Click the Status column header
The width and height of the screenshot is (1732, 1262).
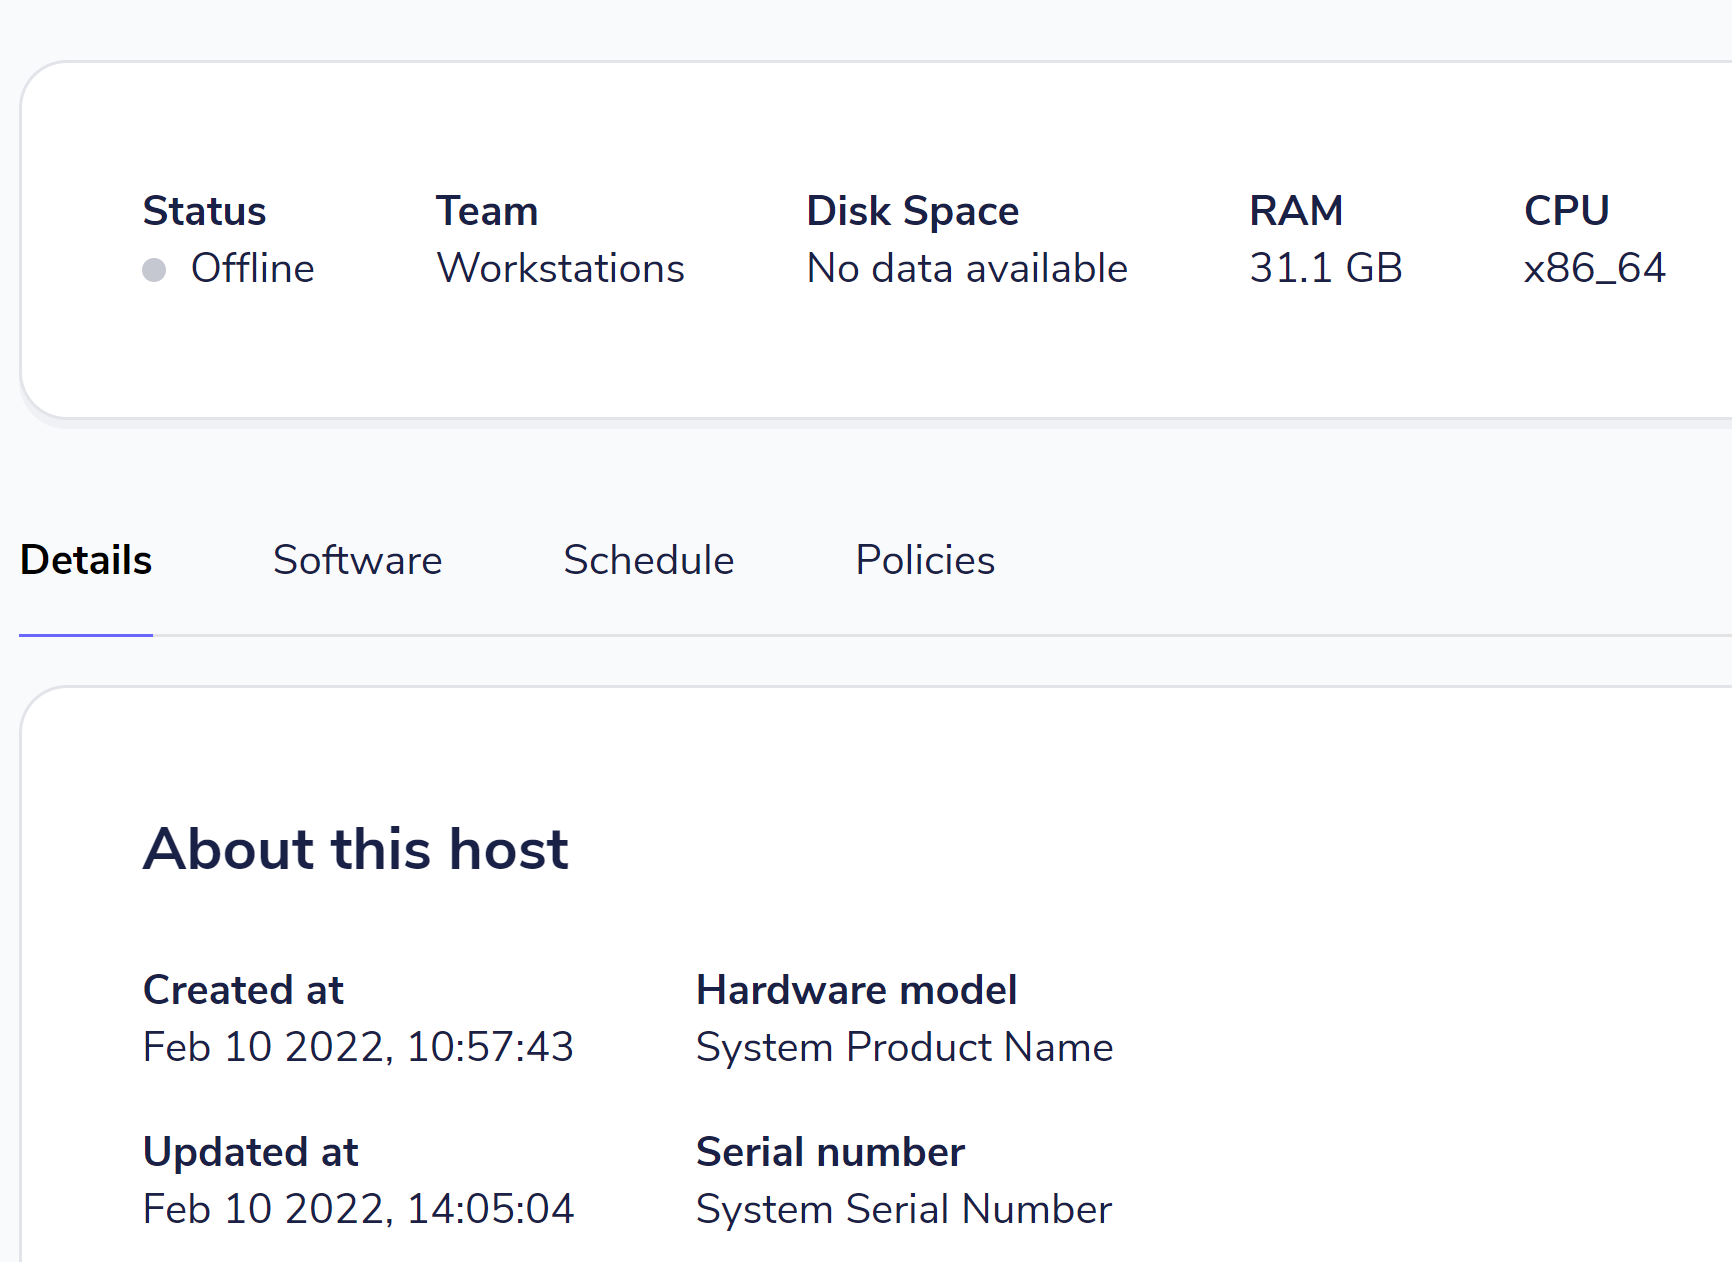[x=204, y=211]
